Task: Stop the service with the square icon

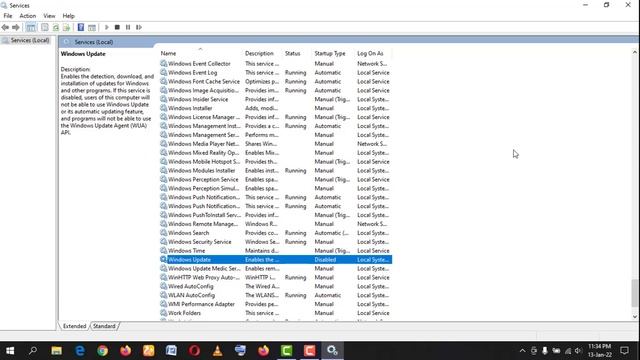Action: tap(117, 27)
